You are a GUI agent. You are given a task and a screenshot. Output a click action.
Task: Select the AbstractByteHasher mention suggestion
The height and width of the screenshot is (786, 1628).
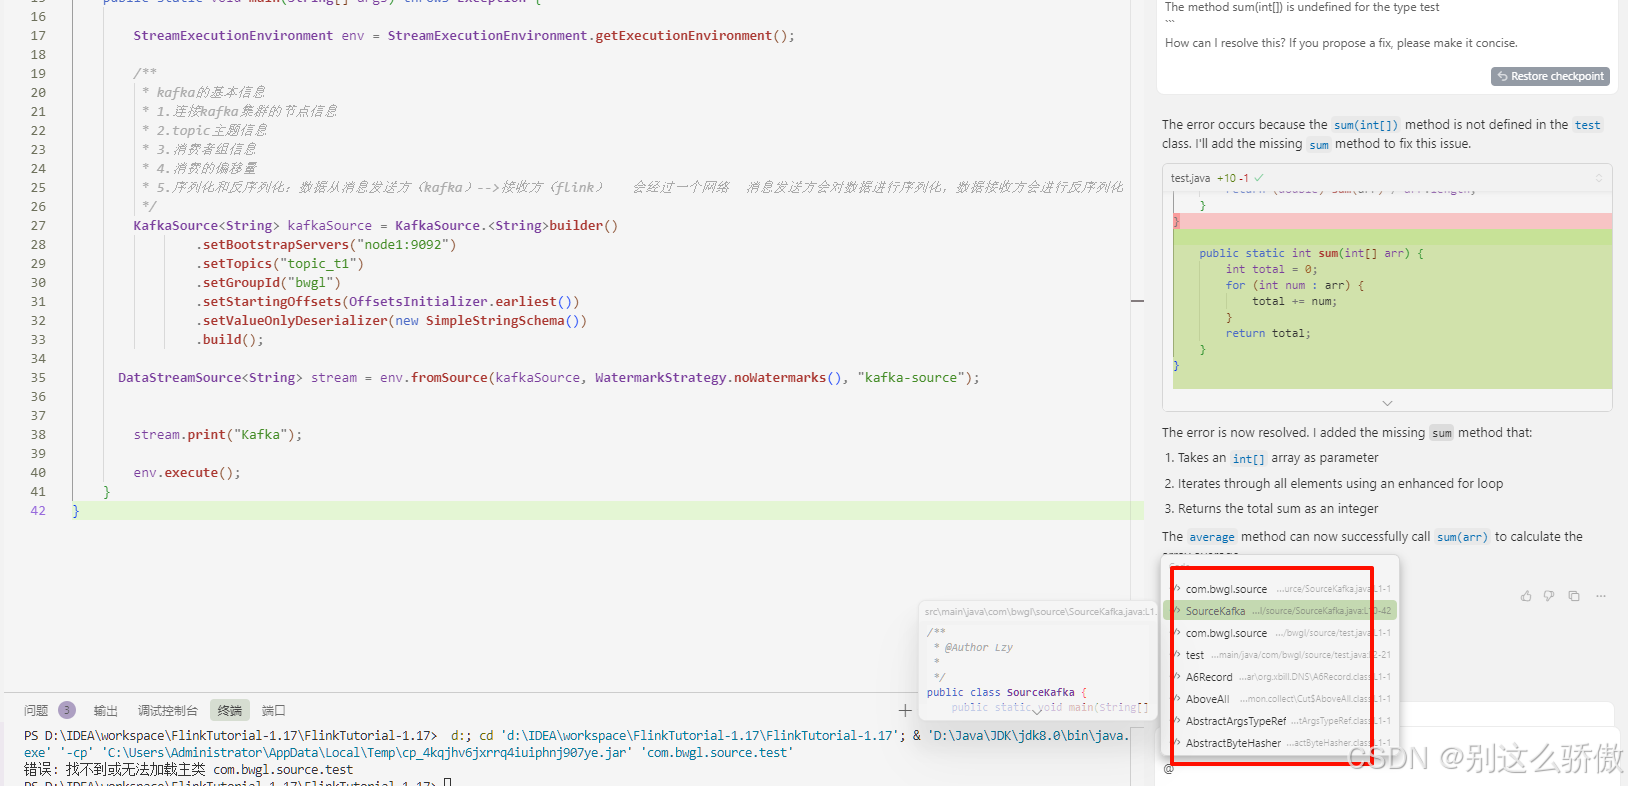click(1282, 742)
